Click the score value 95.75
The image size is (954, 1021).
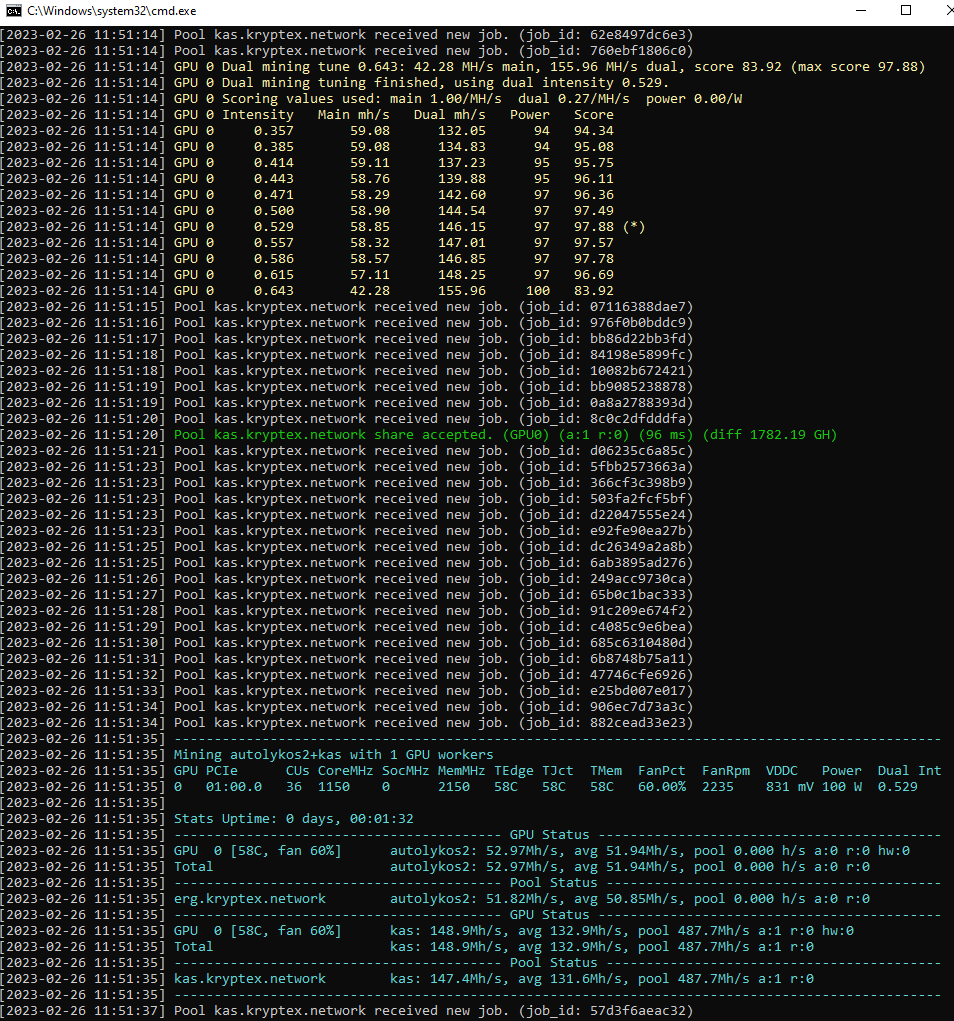[x=594, y=163]
